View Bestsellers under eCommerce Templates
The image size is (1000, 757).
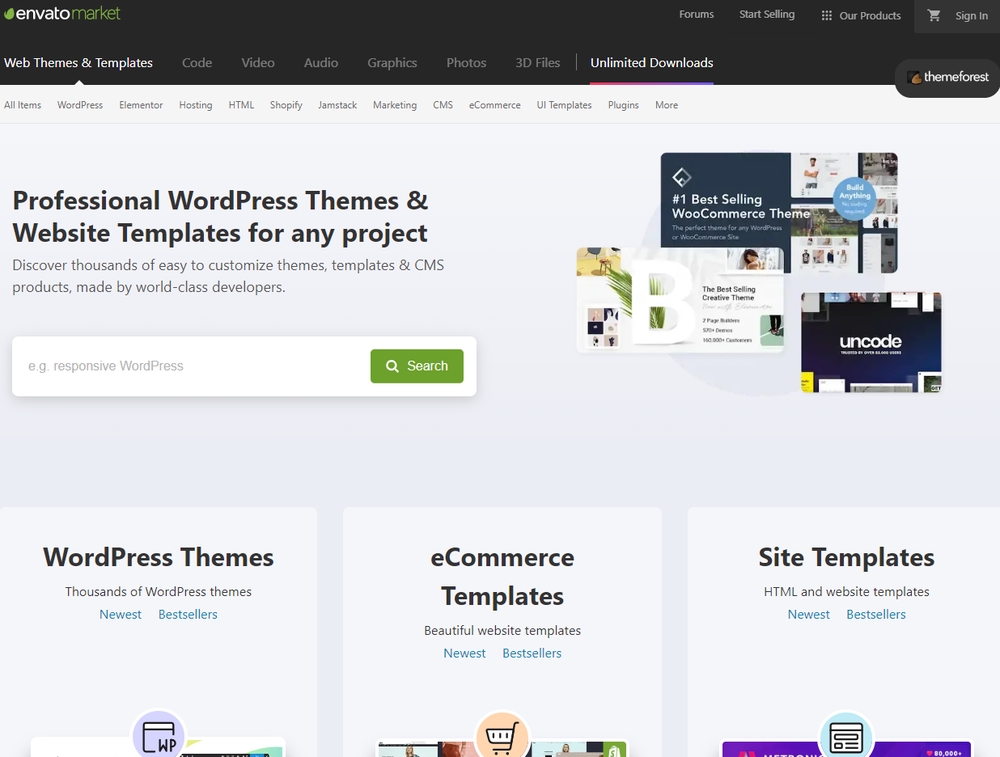click(x=531, y=652)
